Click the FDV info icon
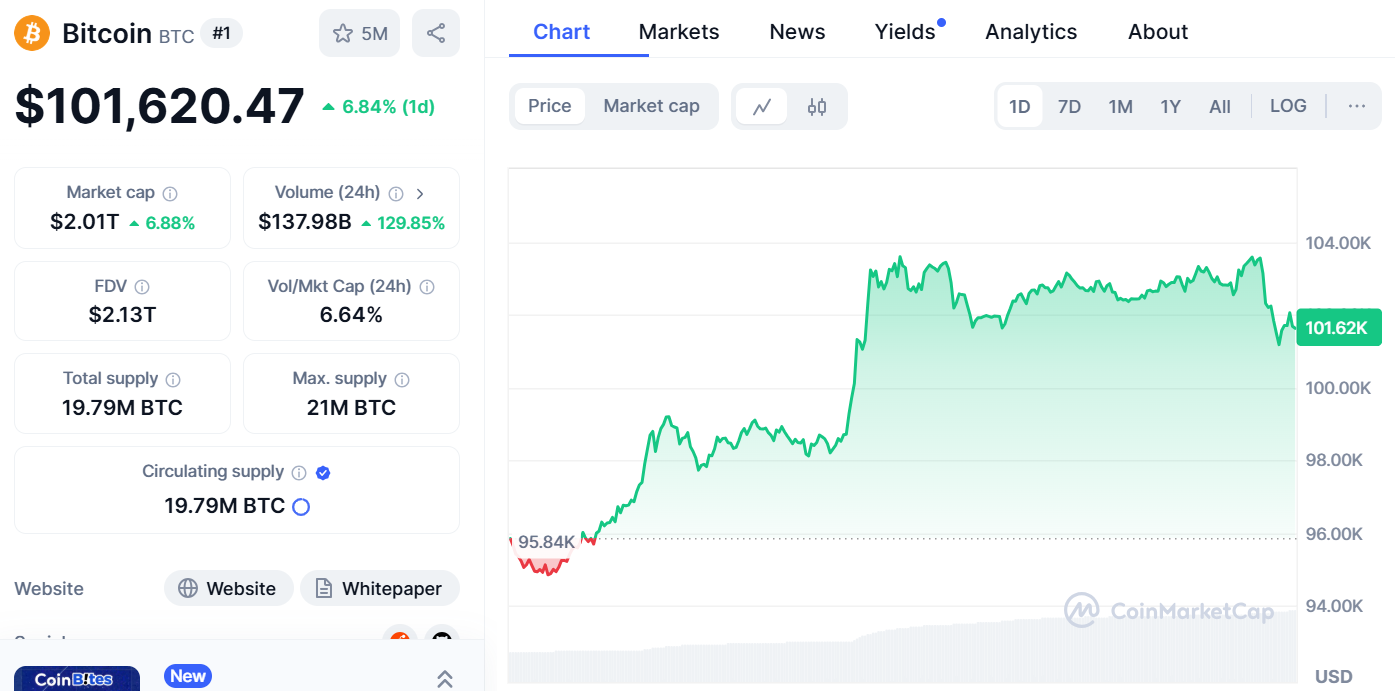Viewport: 1395px width, 691px height. pos(142,287)
